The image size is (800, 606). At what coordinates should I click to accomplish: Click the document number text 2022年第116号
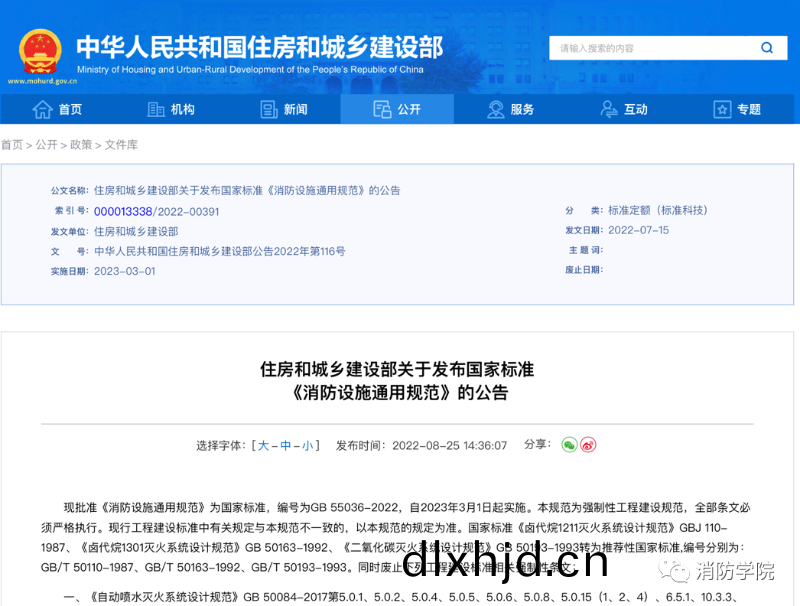click(x=310, y=251)
